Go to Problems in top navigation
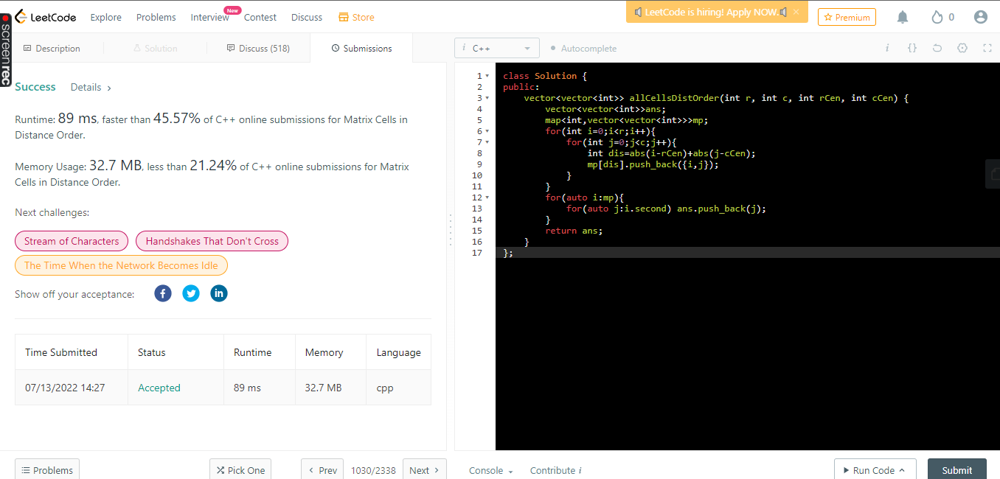1000x479 pixels. [x=156, y=17]
